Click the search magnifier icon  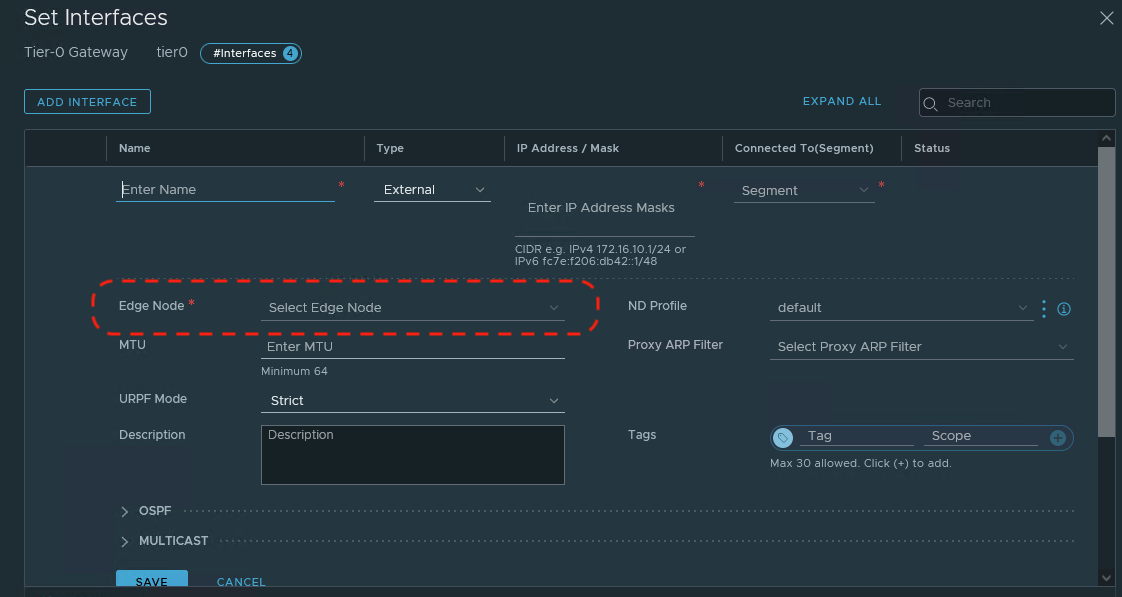(931, 103)
